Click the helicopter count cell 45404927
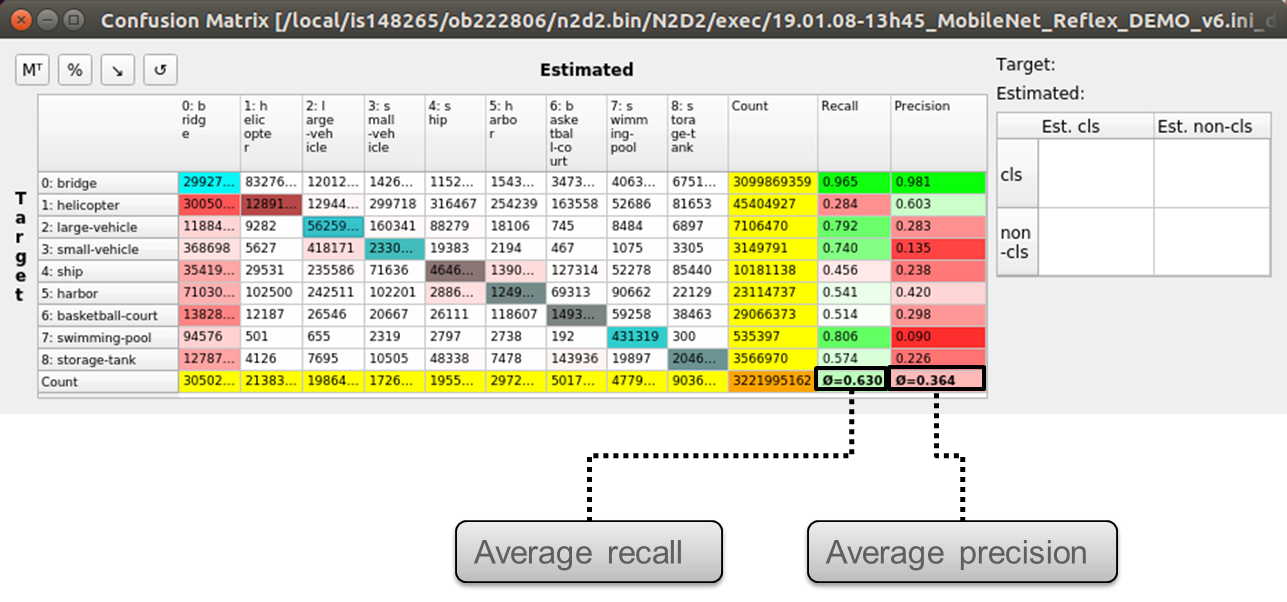The width and height of the screenshot is (1287, 602). [773, 205]
